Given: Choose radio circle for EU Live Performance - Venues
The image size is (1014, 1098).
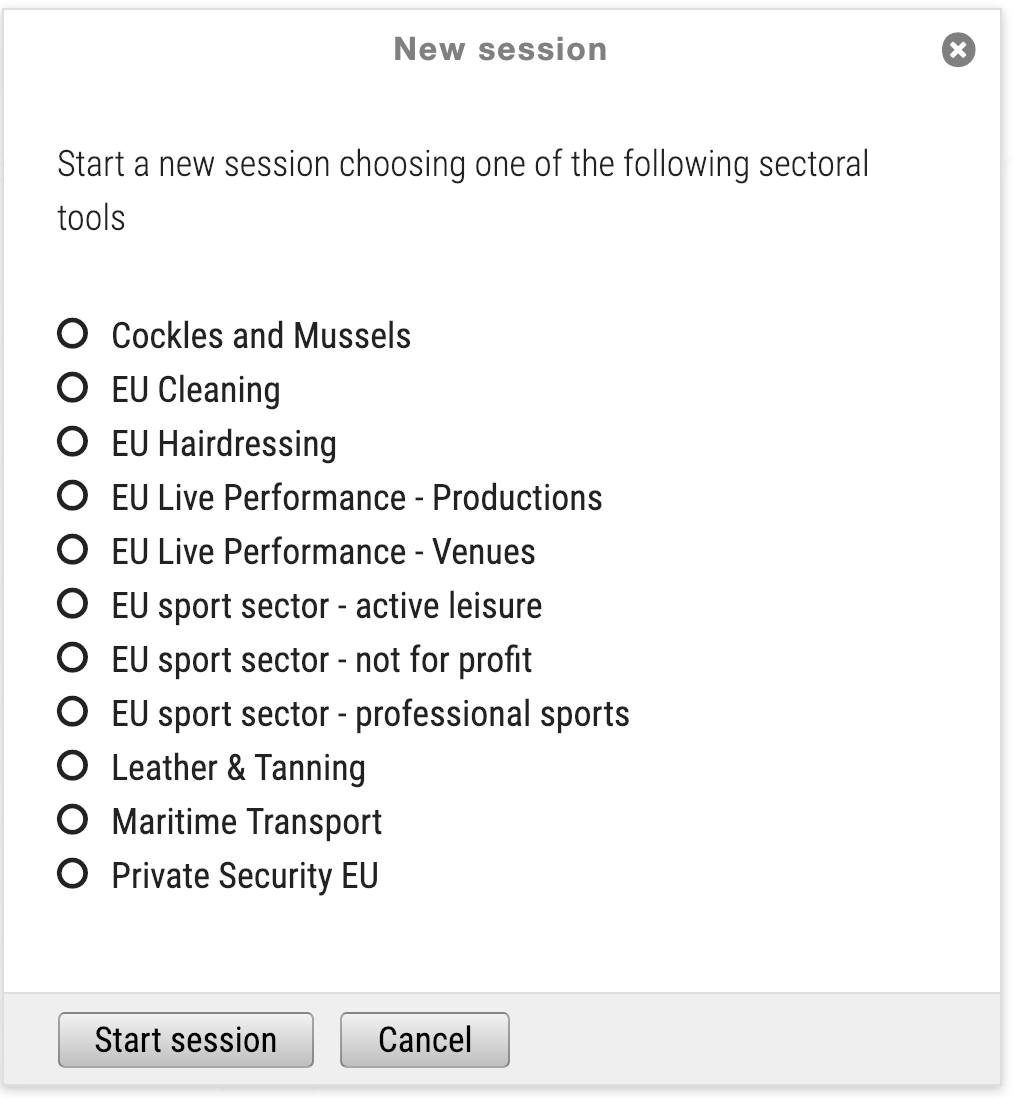Looking at the screenshot, I should click(72, 550).
